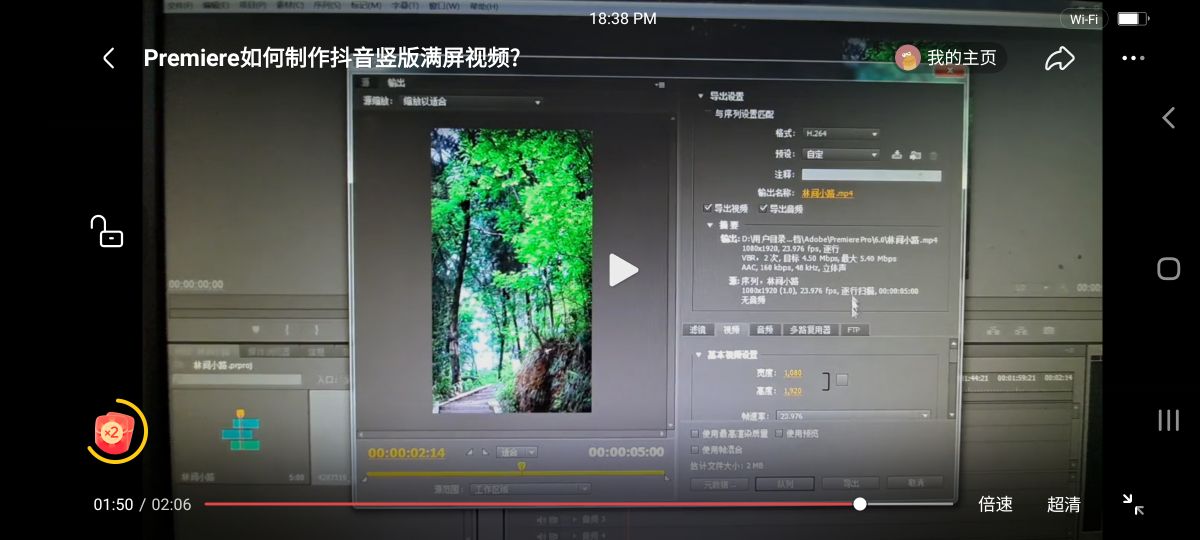This screenshot has height=540, width=1200.
Task: Click the video settings vertical scrollbar
Action: 952,380
